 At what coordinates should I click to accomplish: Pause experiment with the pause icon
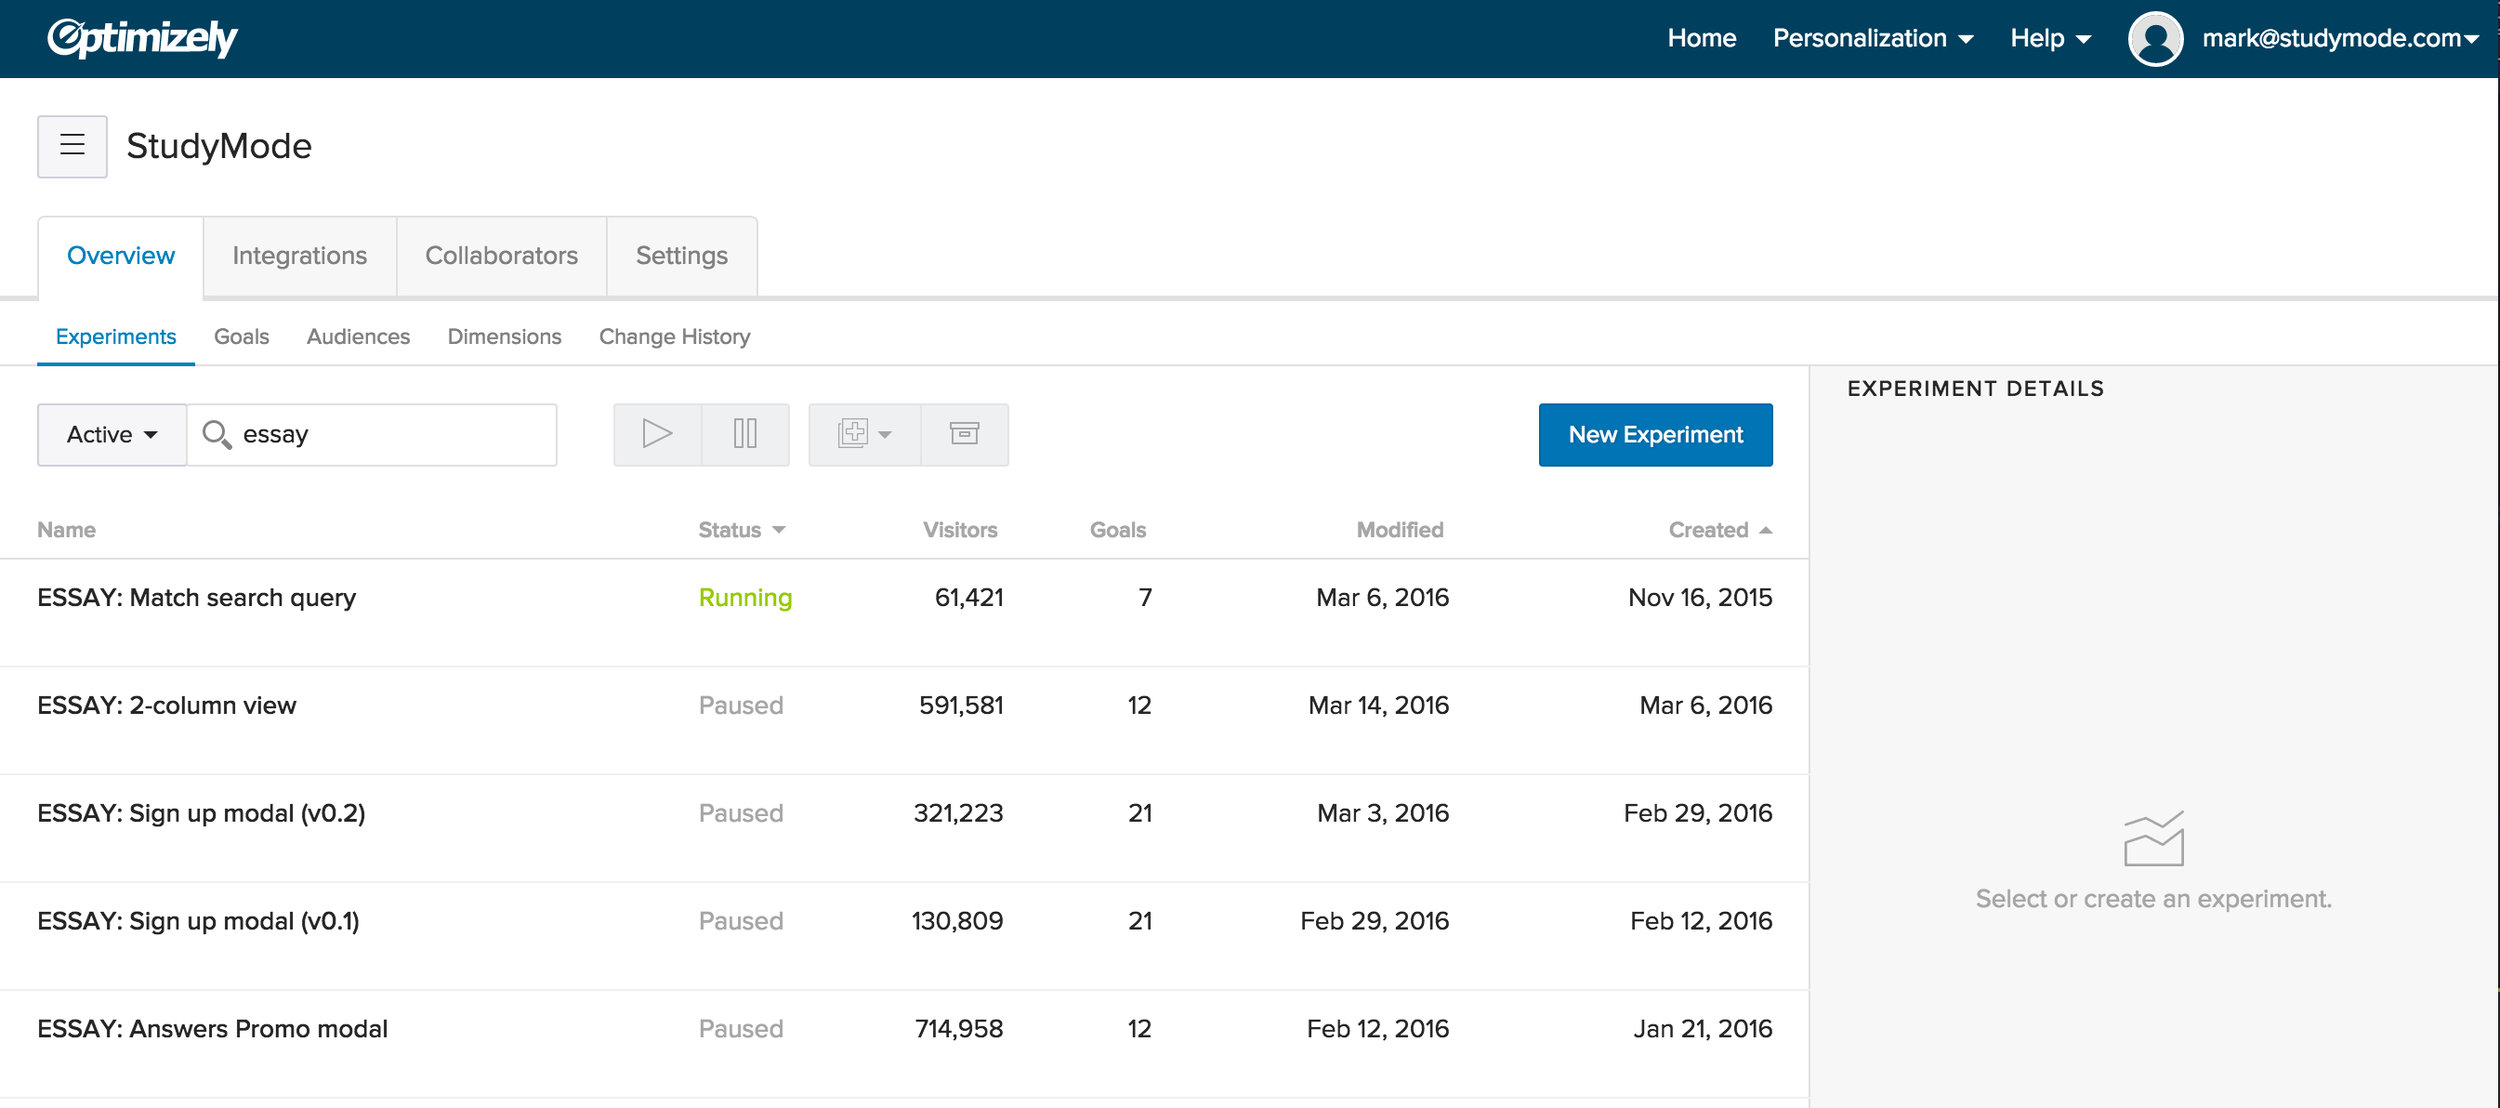tap(745, 434)
